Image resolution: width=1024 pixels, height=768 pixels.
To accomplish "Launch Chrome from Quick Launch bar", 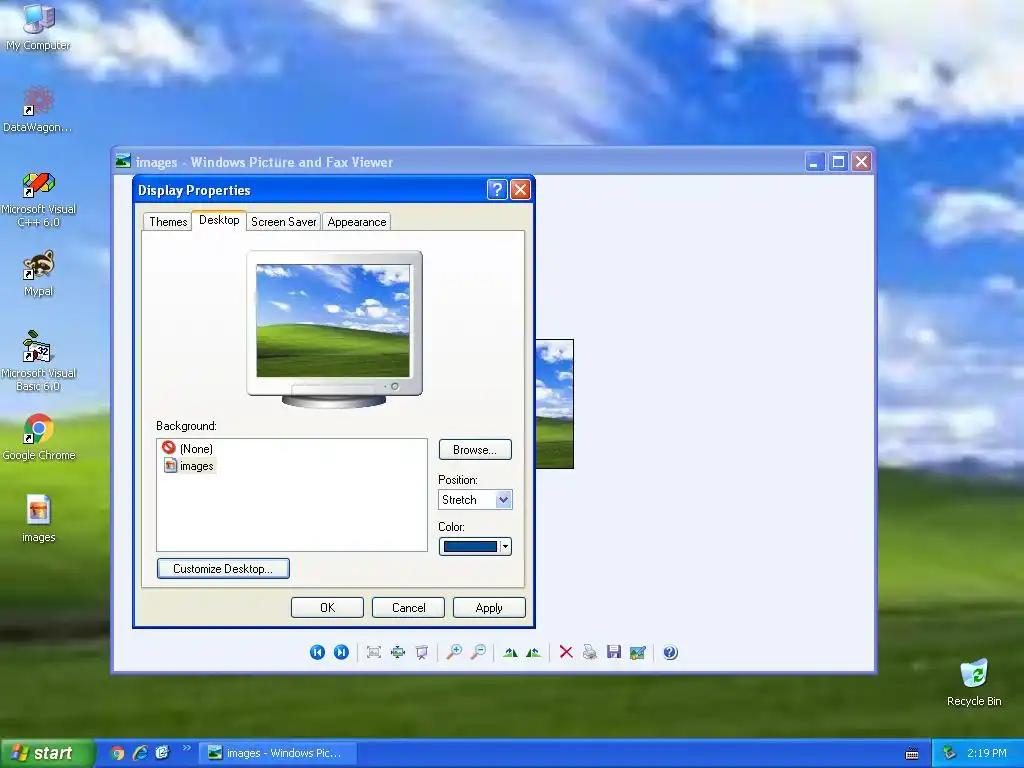I will [x=118, y=753].
